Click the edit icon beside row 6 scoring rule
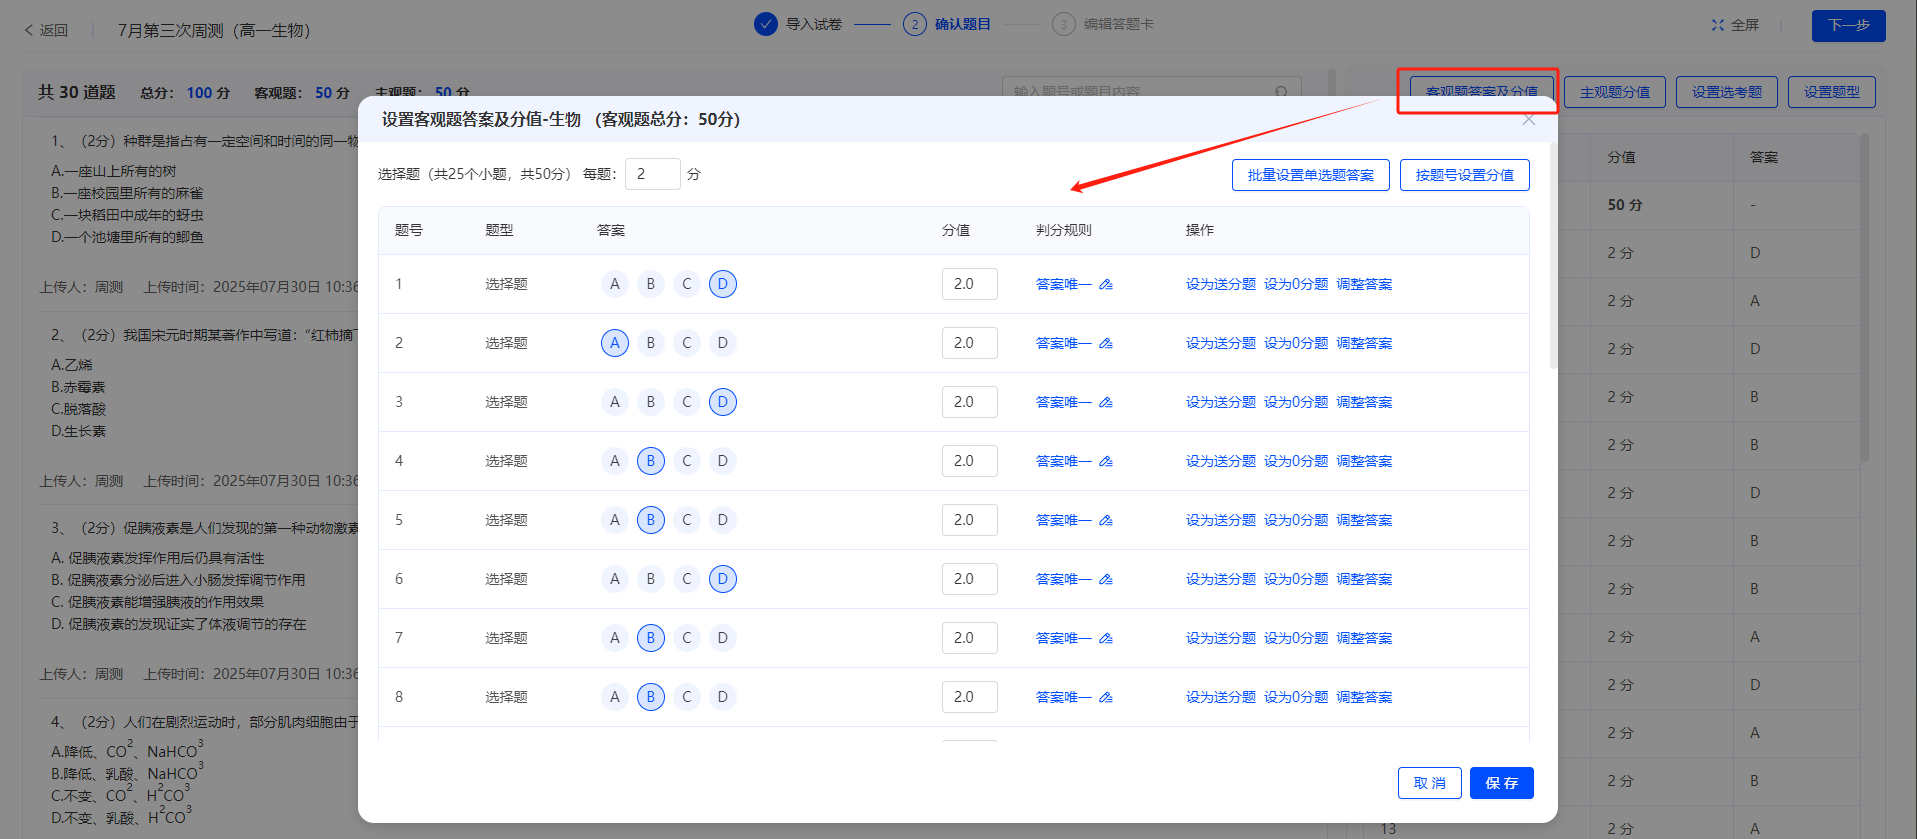1917x839 pixels. tap(1106, 579)
